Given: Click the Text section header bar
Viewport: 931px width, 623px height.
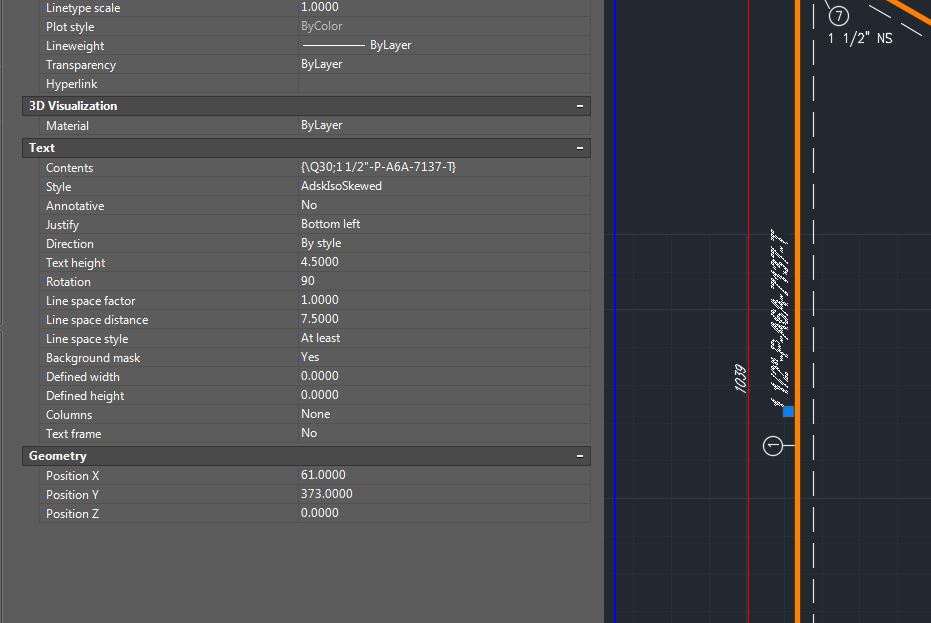Looking at the screenshot, I should click(x=300, y=147).
